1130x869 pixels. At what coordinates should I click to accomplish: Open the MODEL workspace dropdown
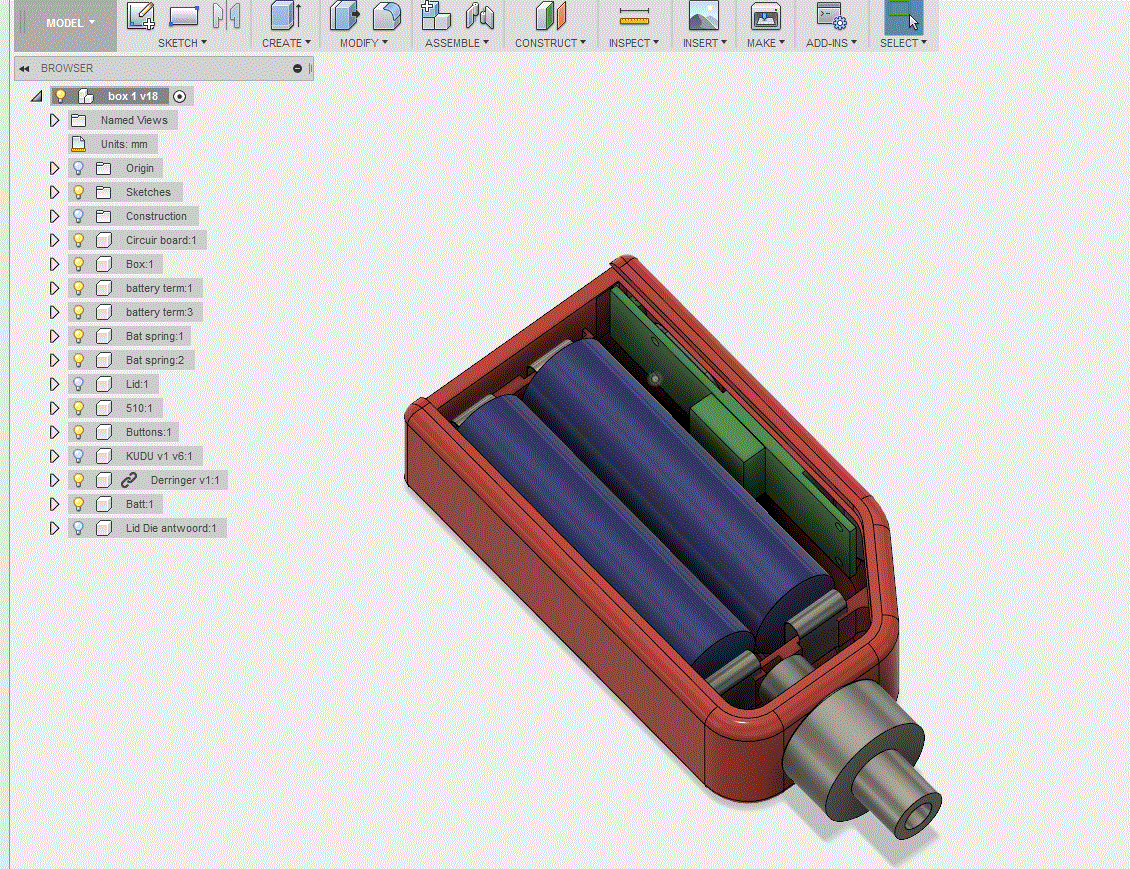pyautogui.click(x=71, y=23)
